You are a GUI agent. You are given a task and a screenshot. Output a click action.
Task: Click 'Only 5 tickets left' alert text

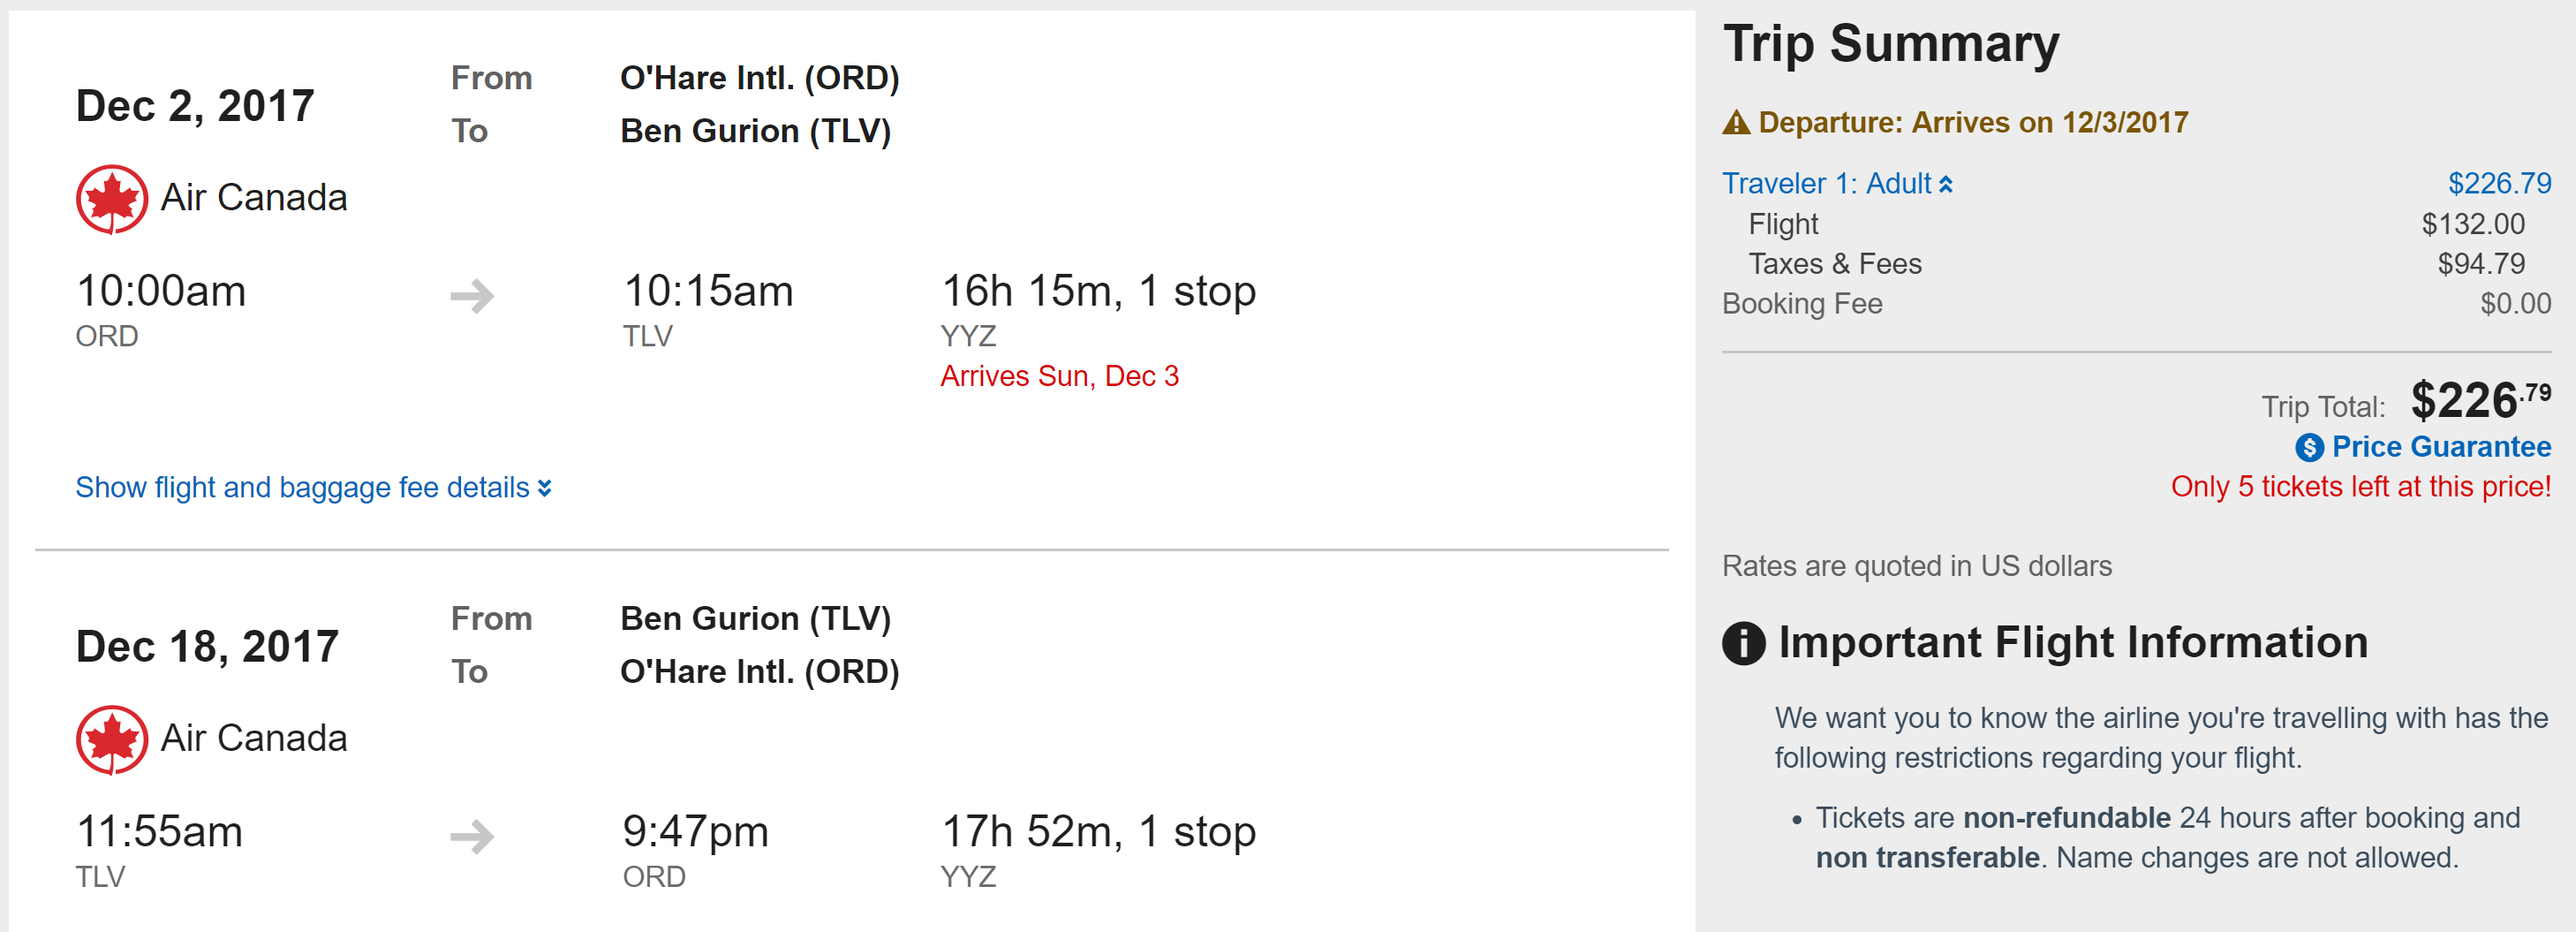coord(2360,487)
